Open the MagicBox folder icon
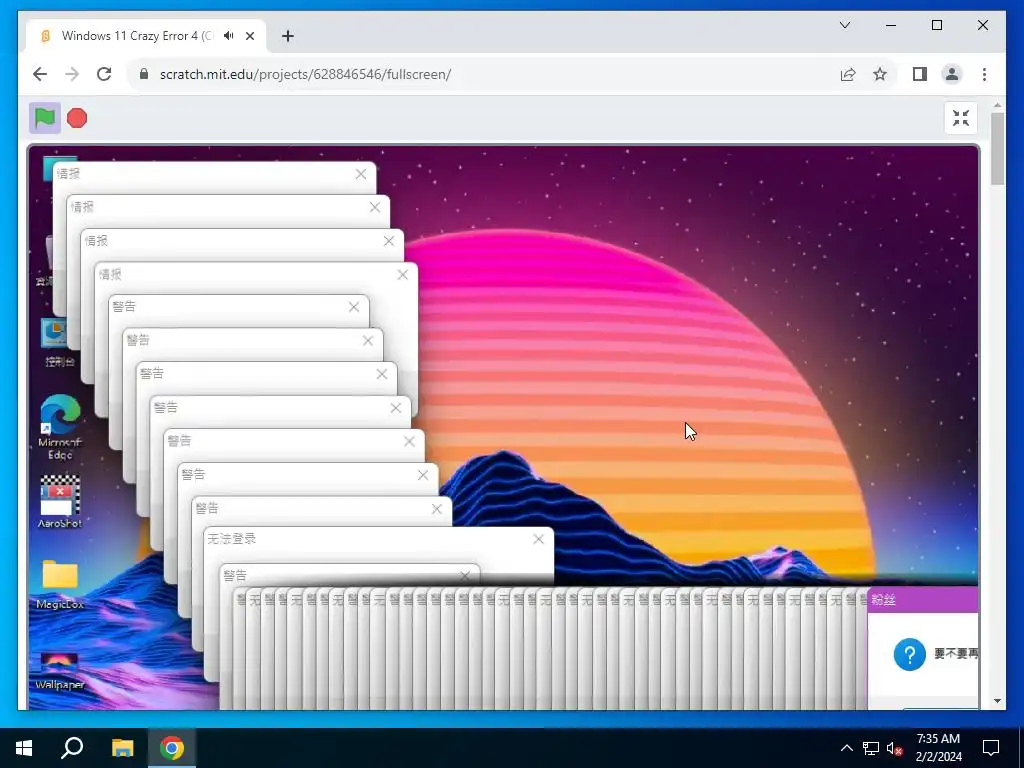1024x768 pixels. tap(60, 583)
